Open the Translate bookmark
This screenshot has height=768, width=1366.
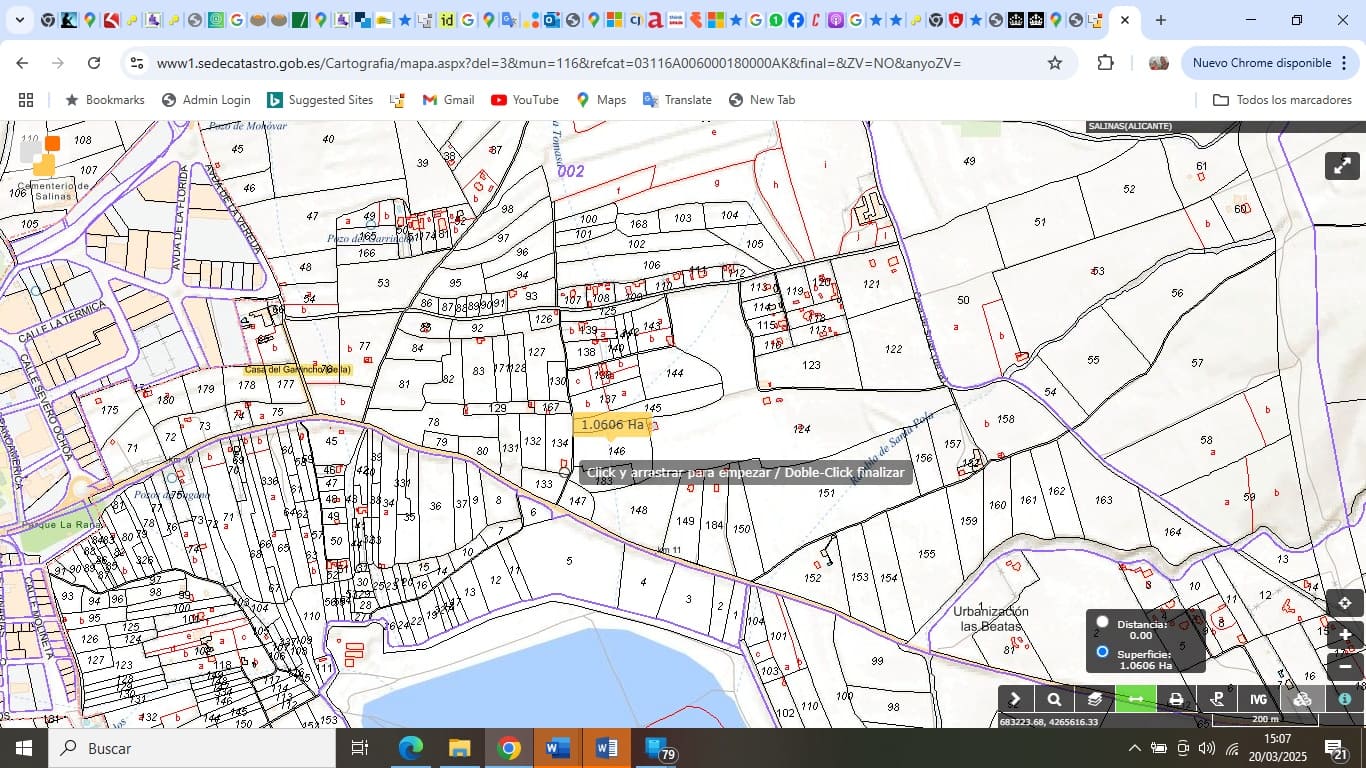coord(677,100)
